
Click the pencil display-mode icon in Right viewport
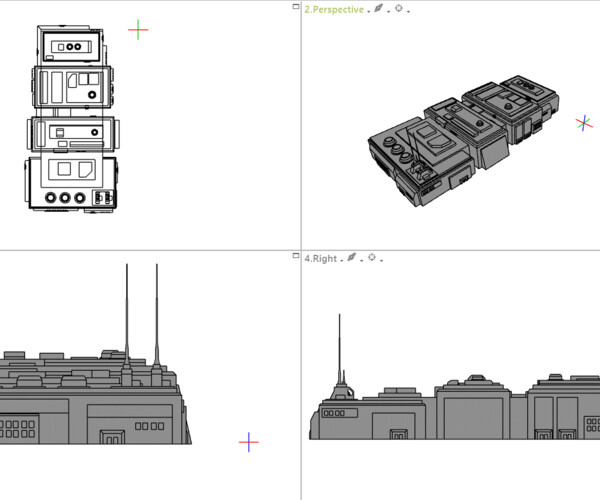coord(352,257)
